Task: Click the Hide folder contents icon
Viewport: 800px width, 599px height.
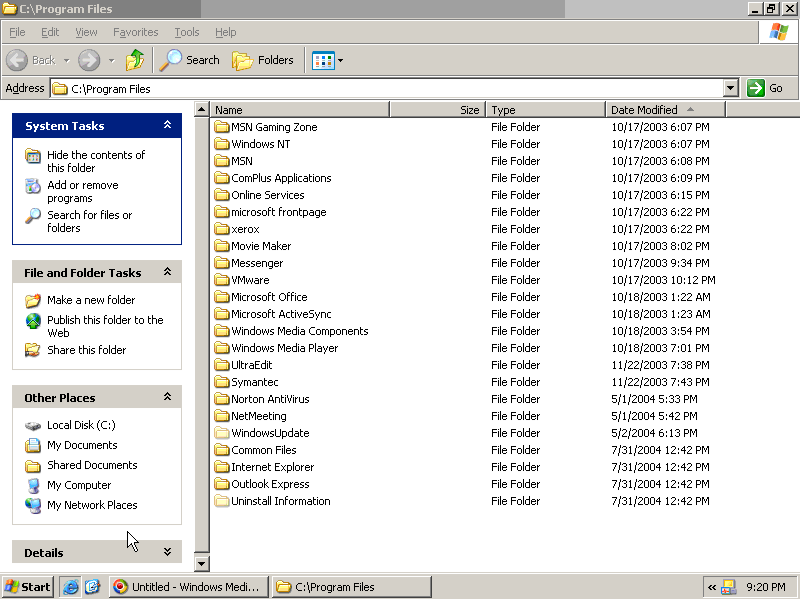Action: pyautogui.click(x=33, y=156)
